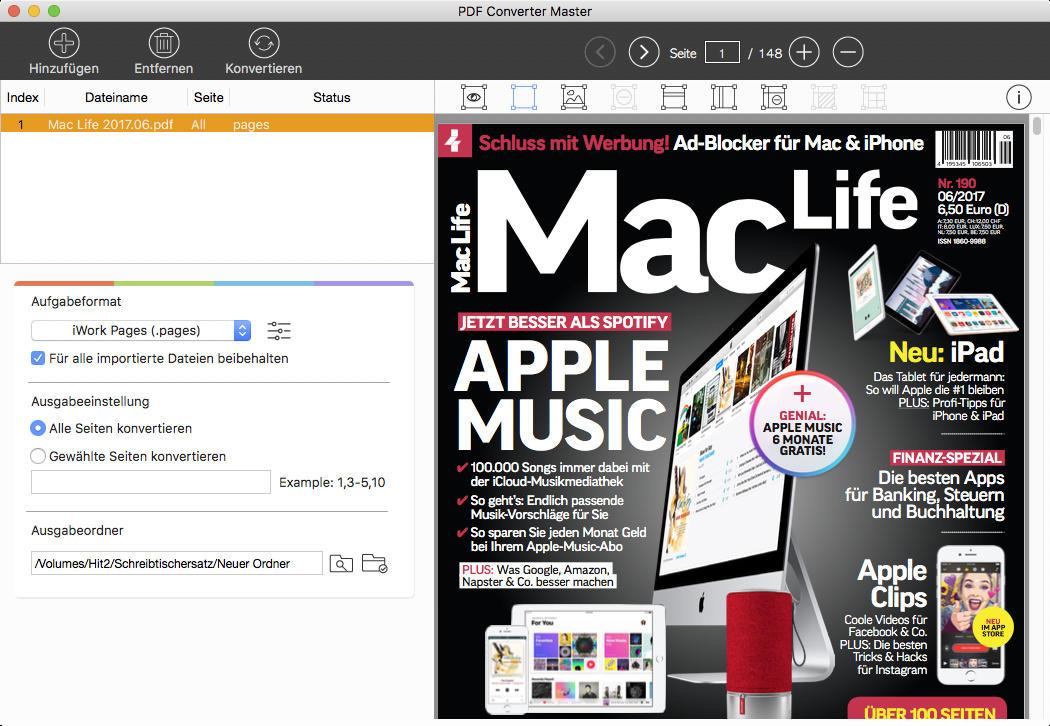Click the 'pages' status cell
1050x726 pixels.
[x=251, y=124]
